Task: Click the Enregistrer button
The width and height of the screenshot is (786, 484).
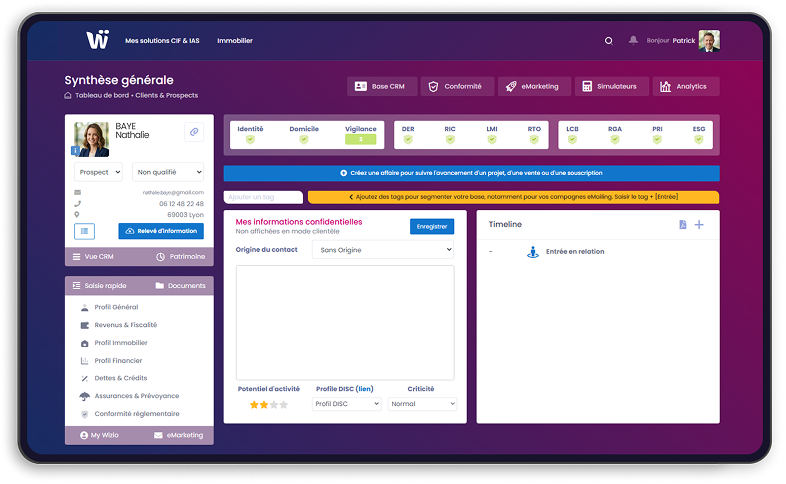Action: pyautogui.click(x=431, y=226)
